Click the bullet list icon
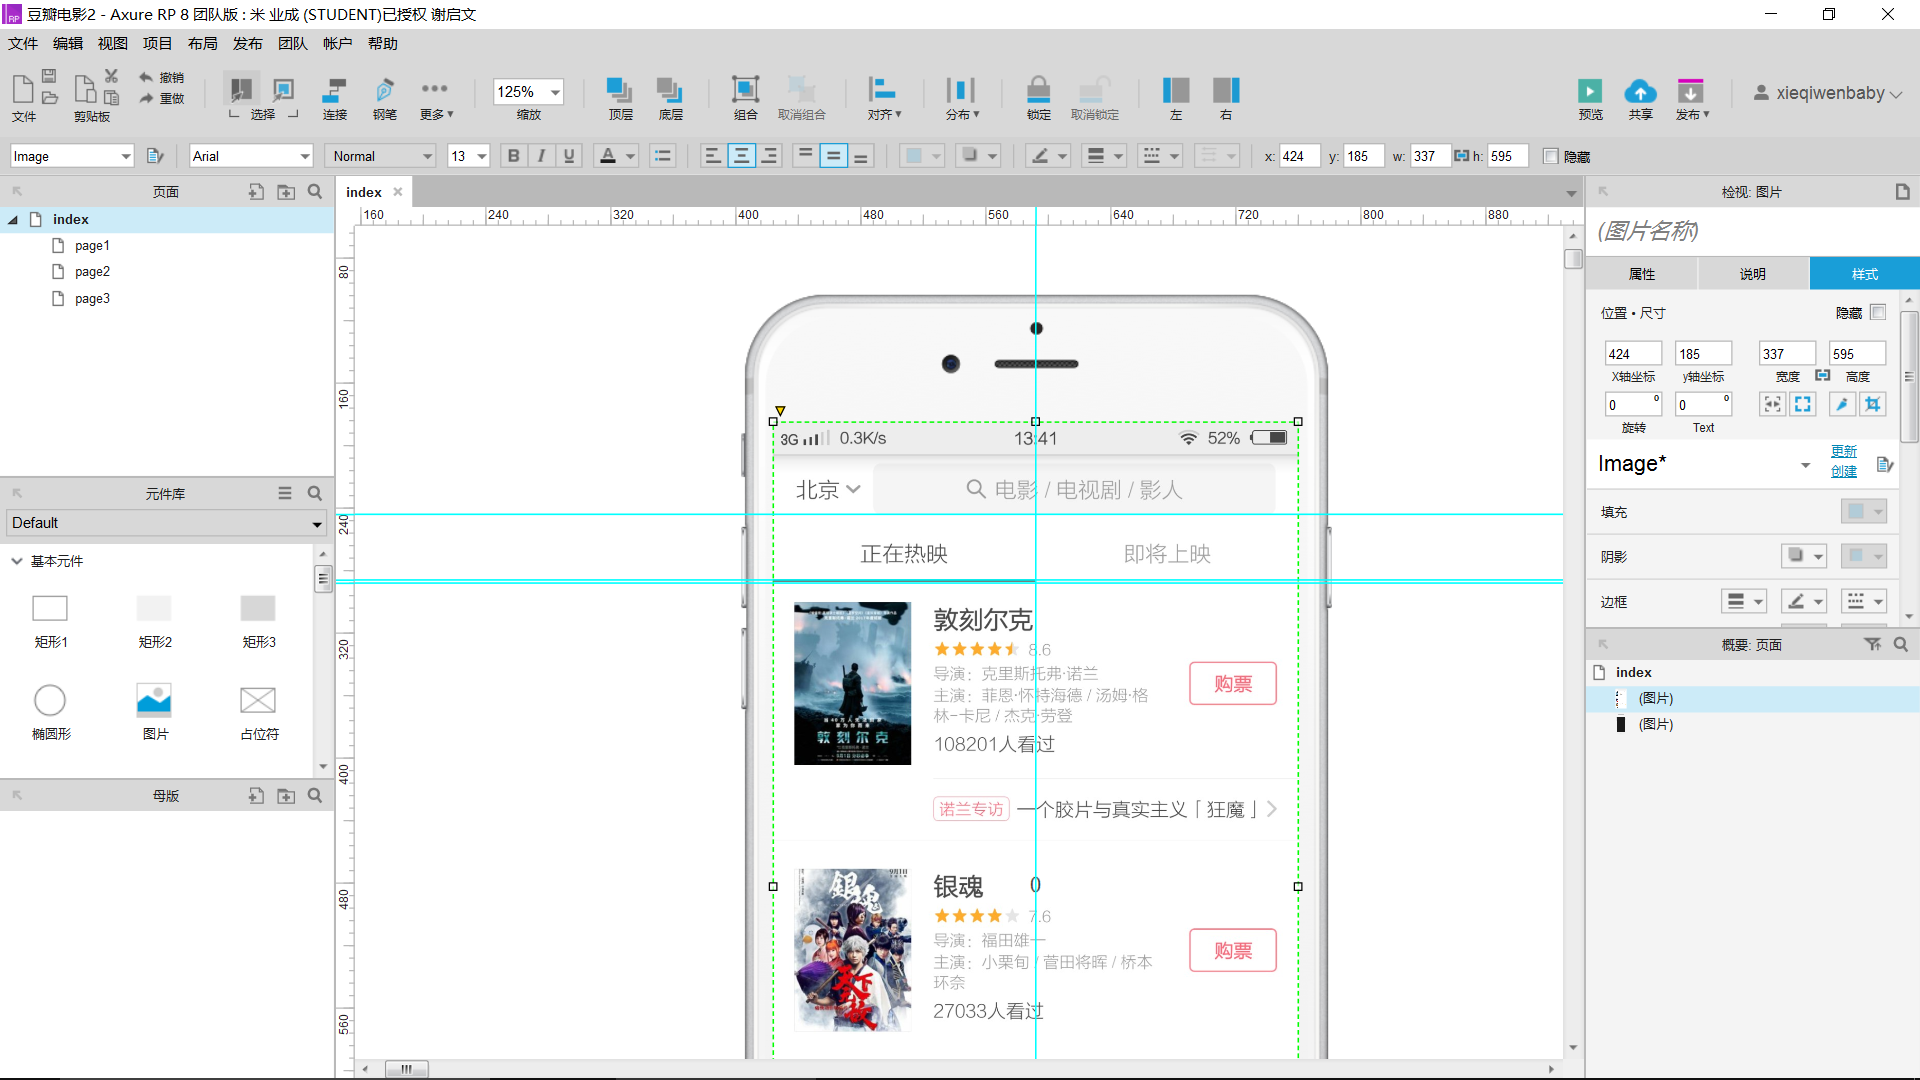Image resolution: width=1920 pixels, height=1080 pixels. coord(662,156)
